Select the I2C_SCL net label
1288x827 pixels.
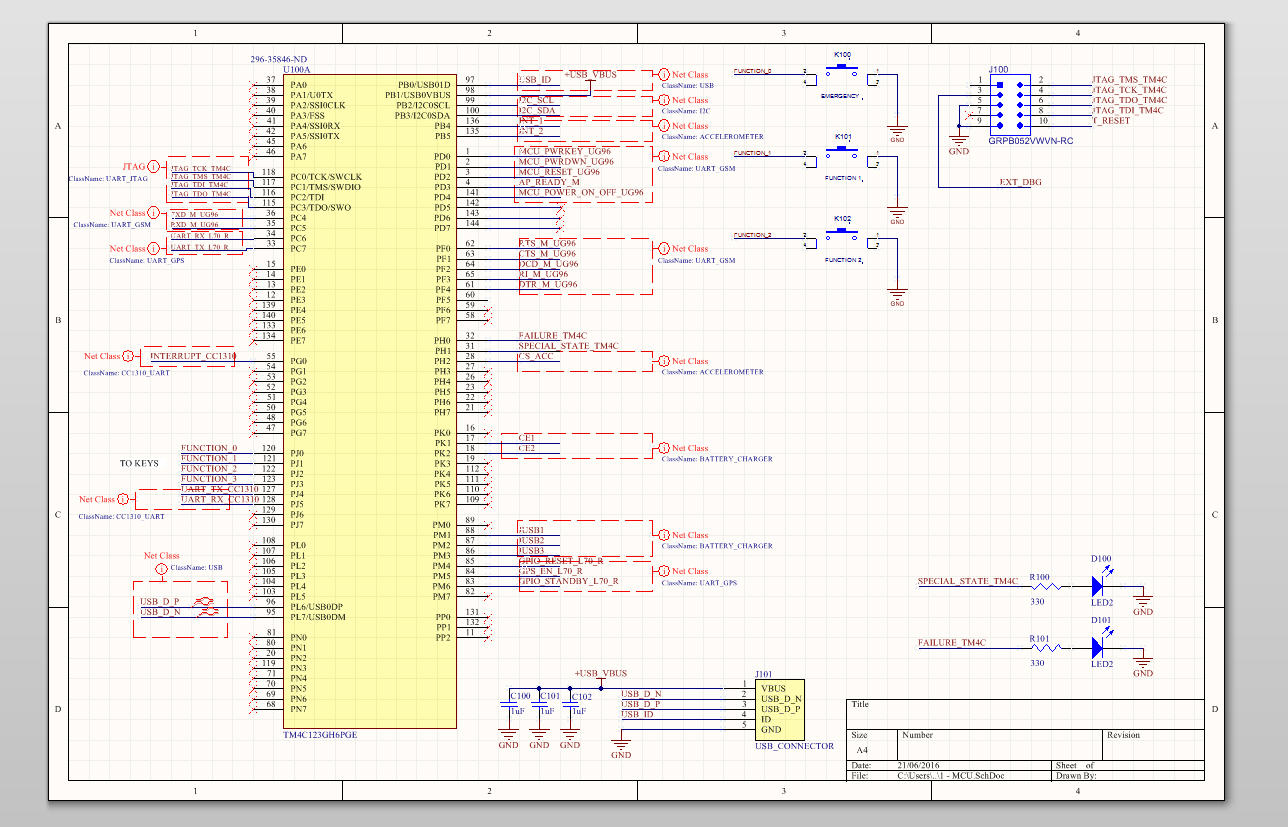(x=537, y=100)
